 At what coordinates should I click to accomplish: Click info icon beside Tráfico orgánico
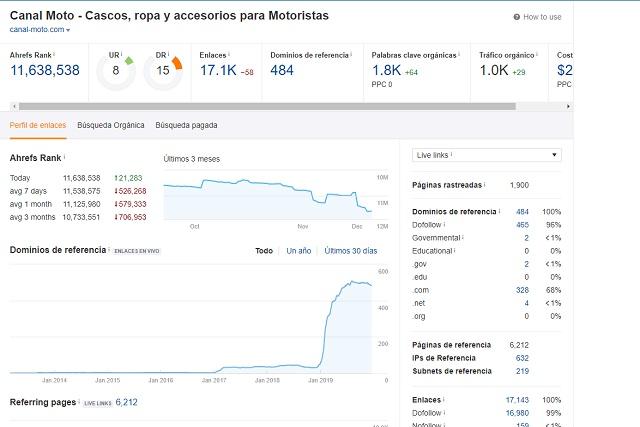click(537, 54)
